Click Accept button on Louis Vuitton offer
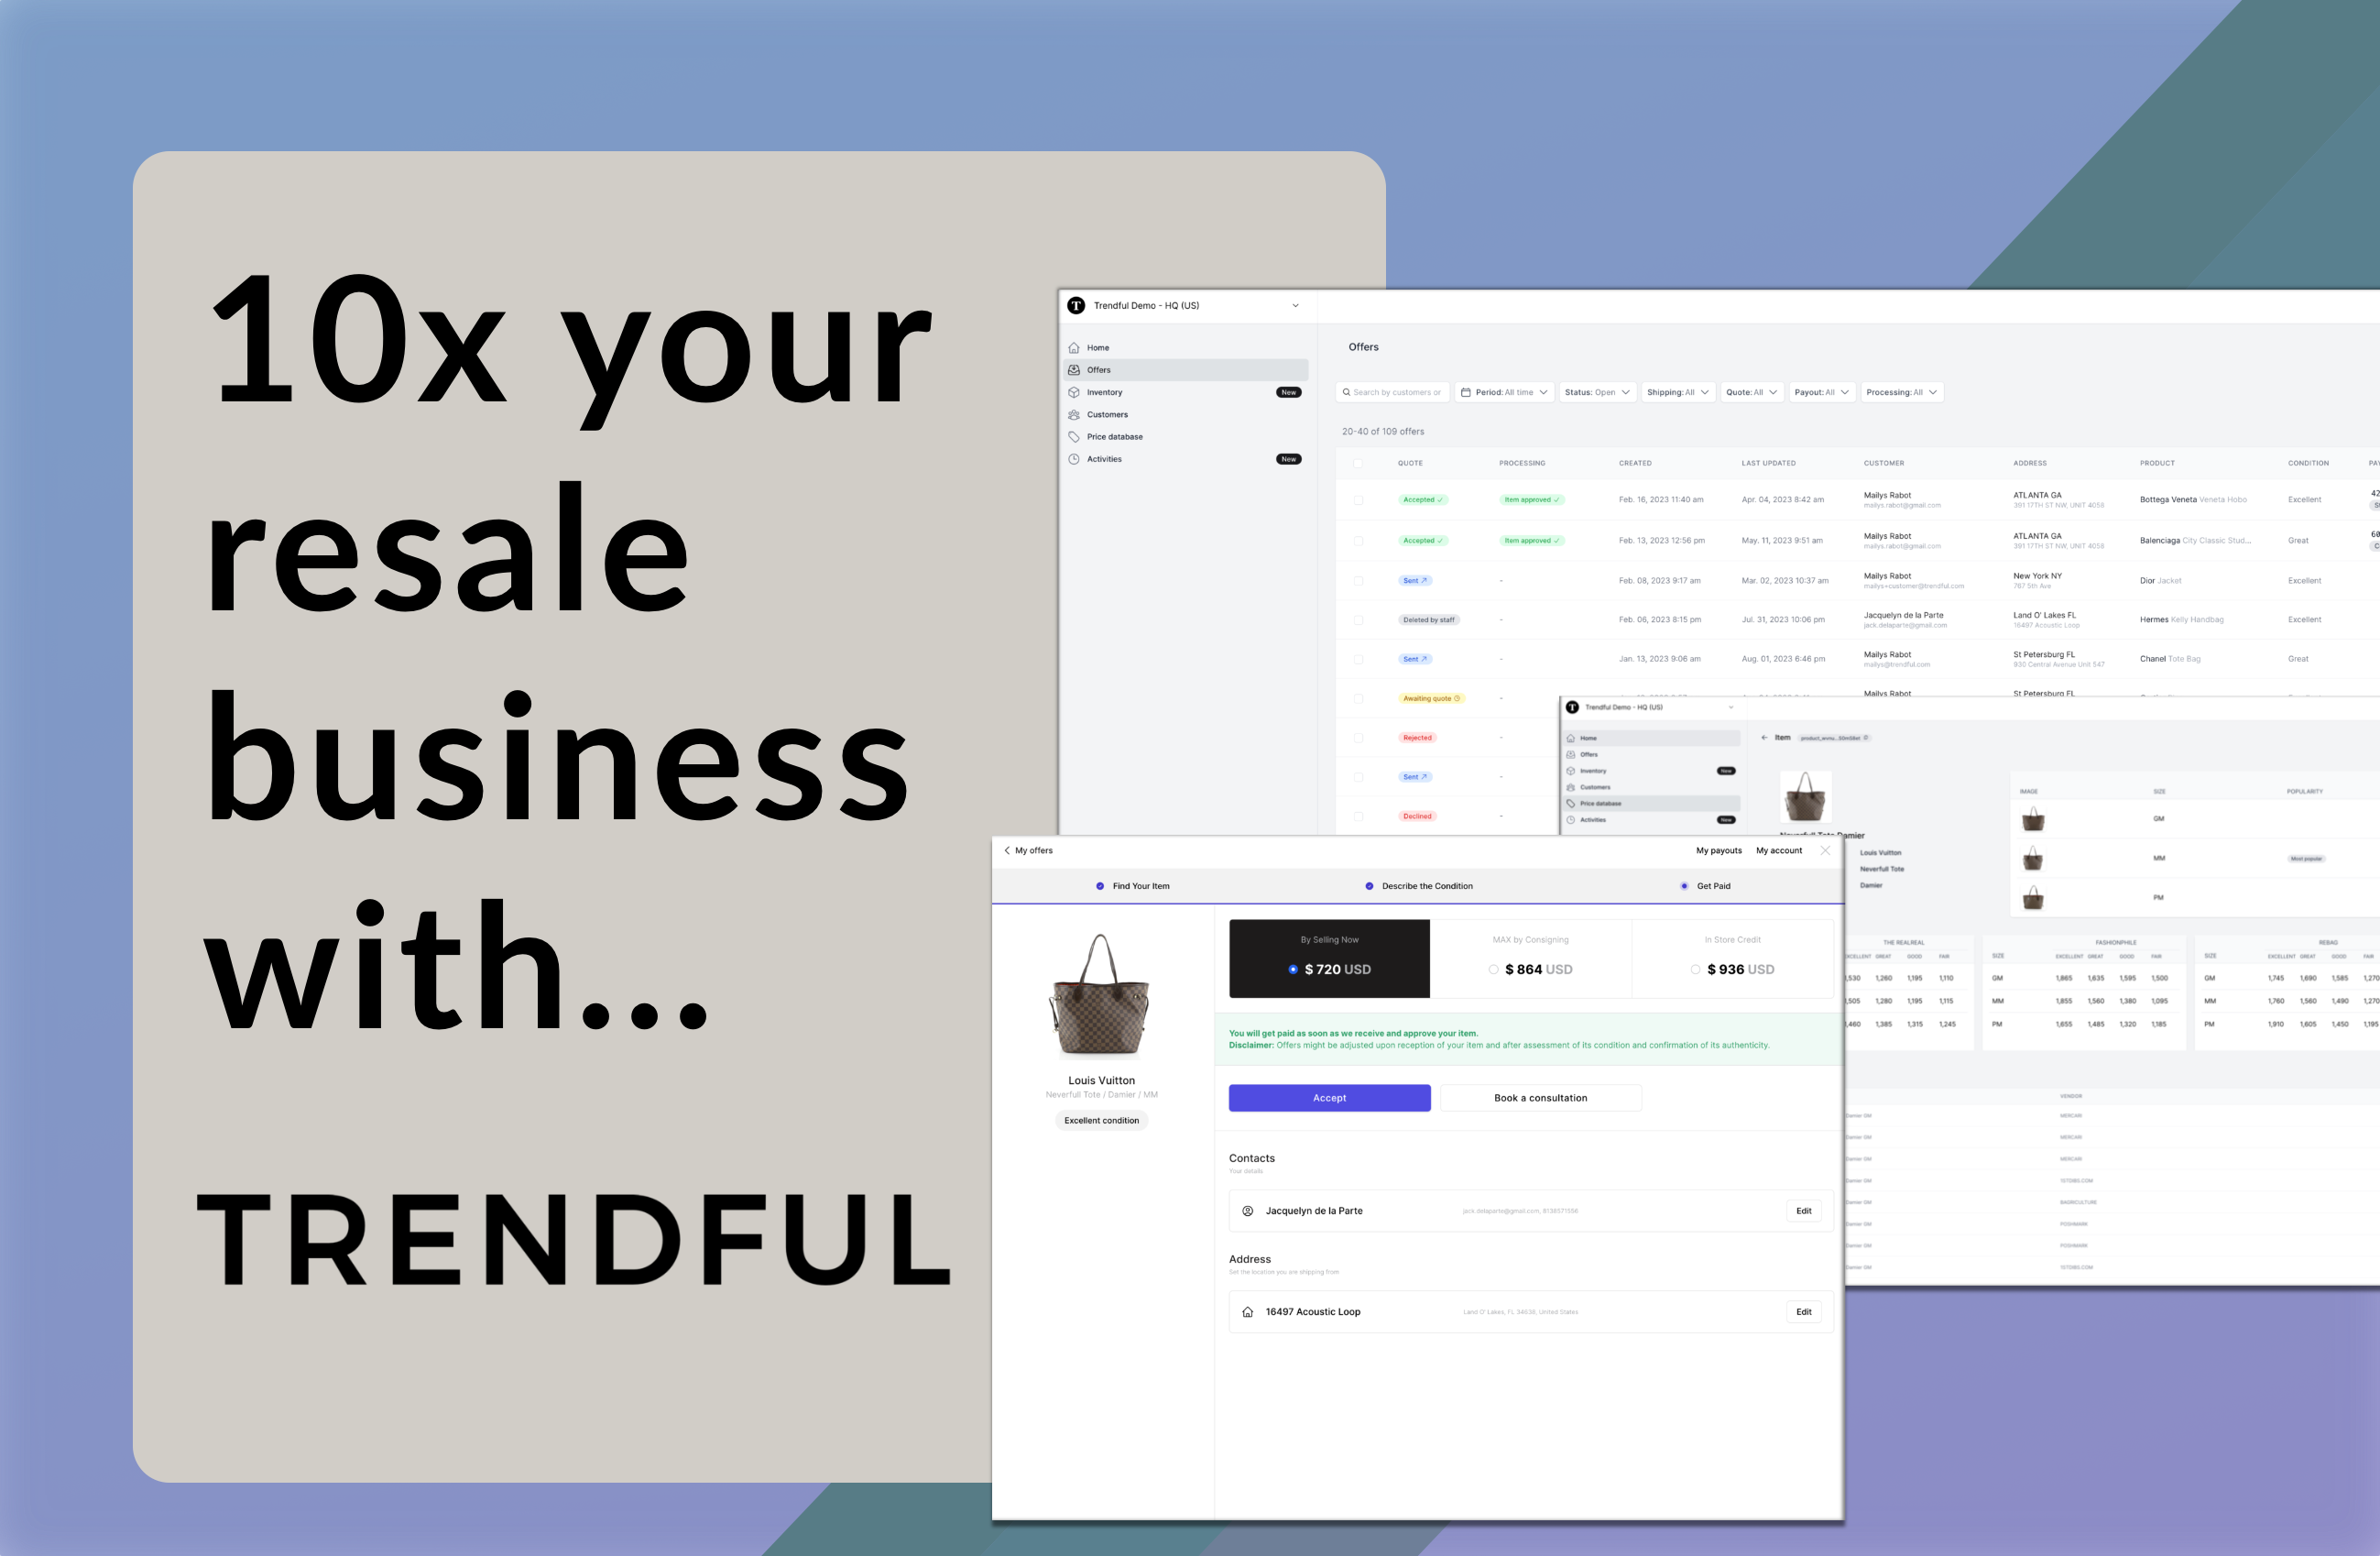This screenshot has height=1556, width=2380. coord(1330,1096)
